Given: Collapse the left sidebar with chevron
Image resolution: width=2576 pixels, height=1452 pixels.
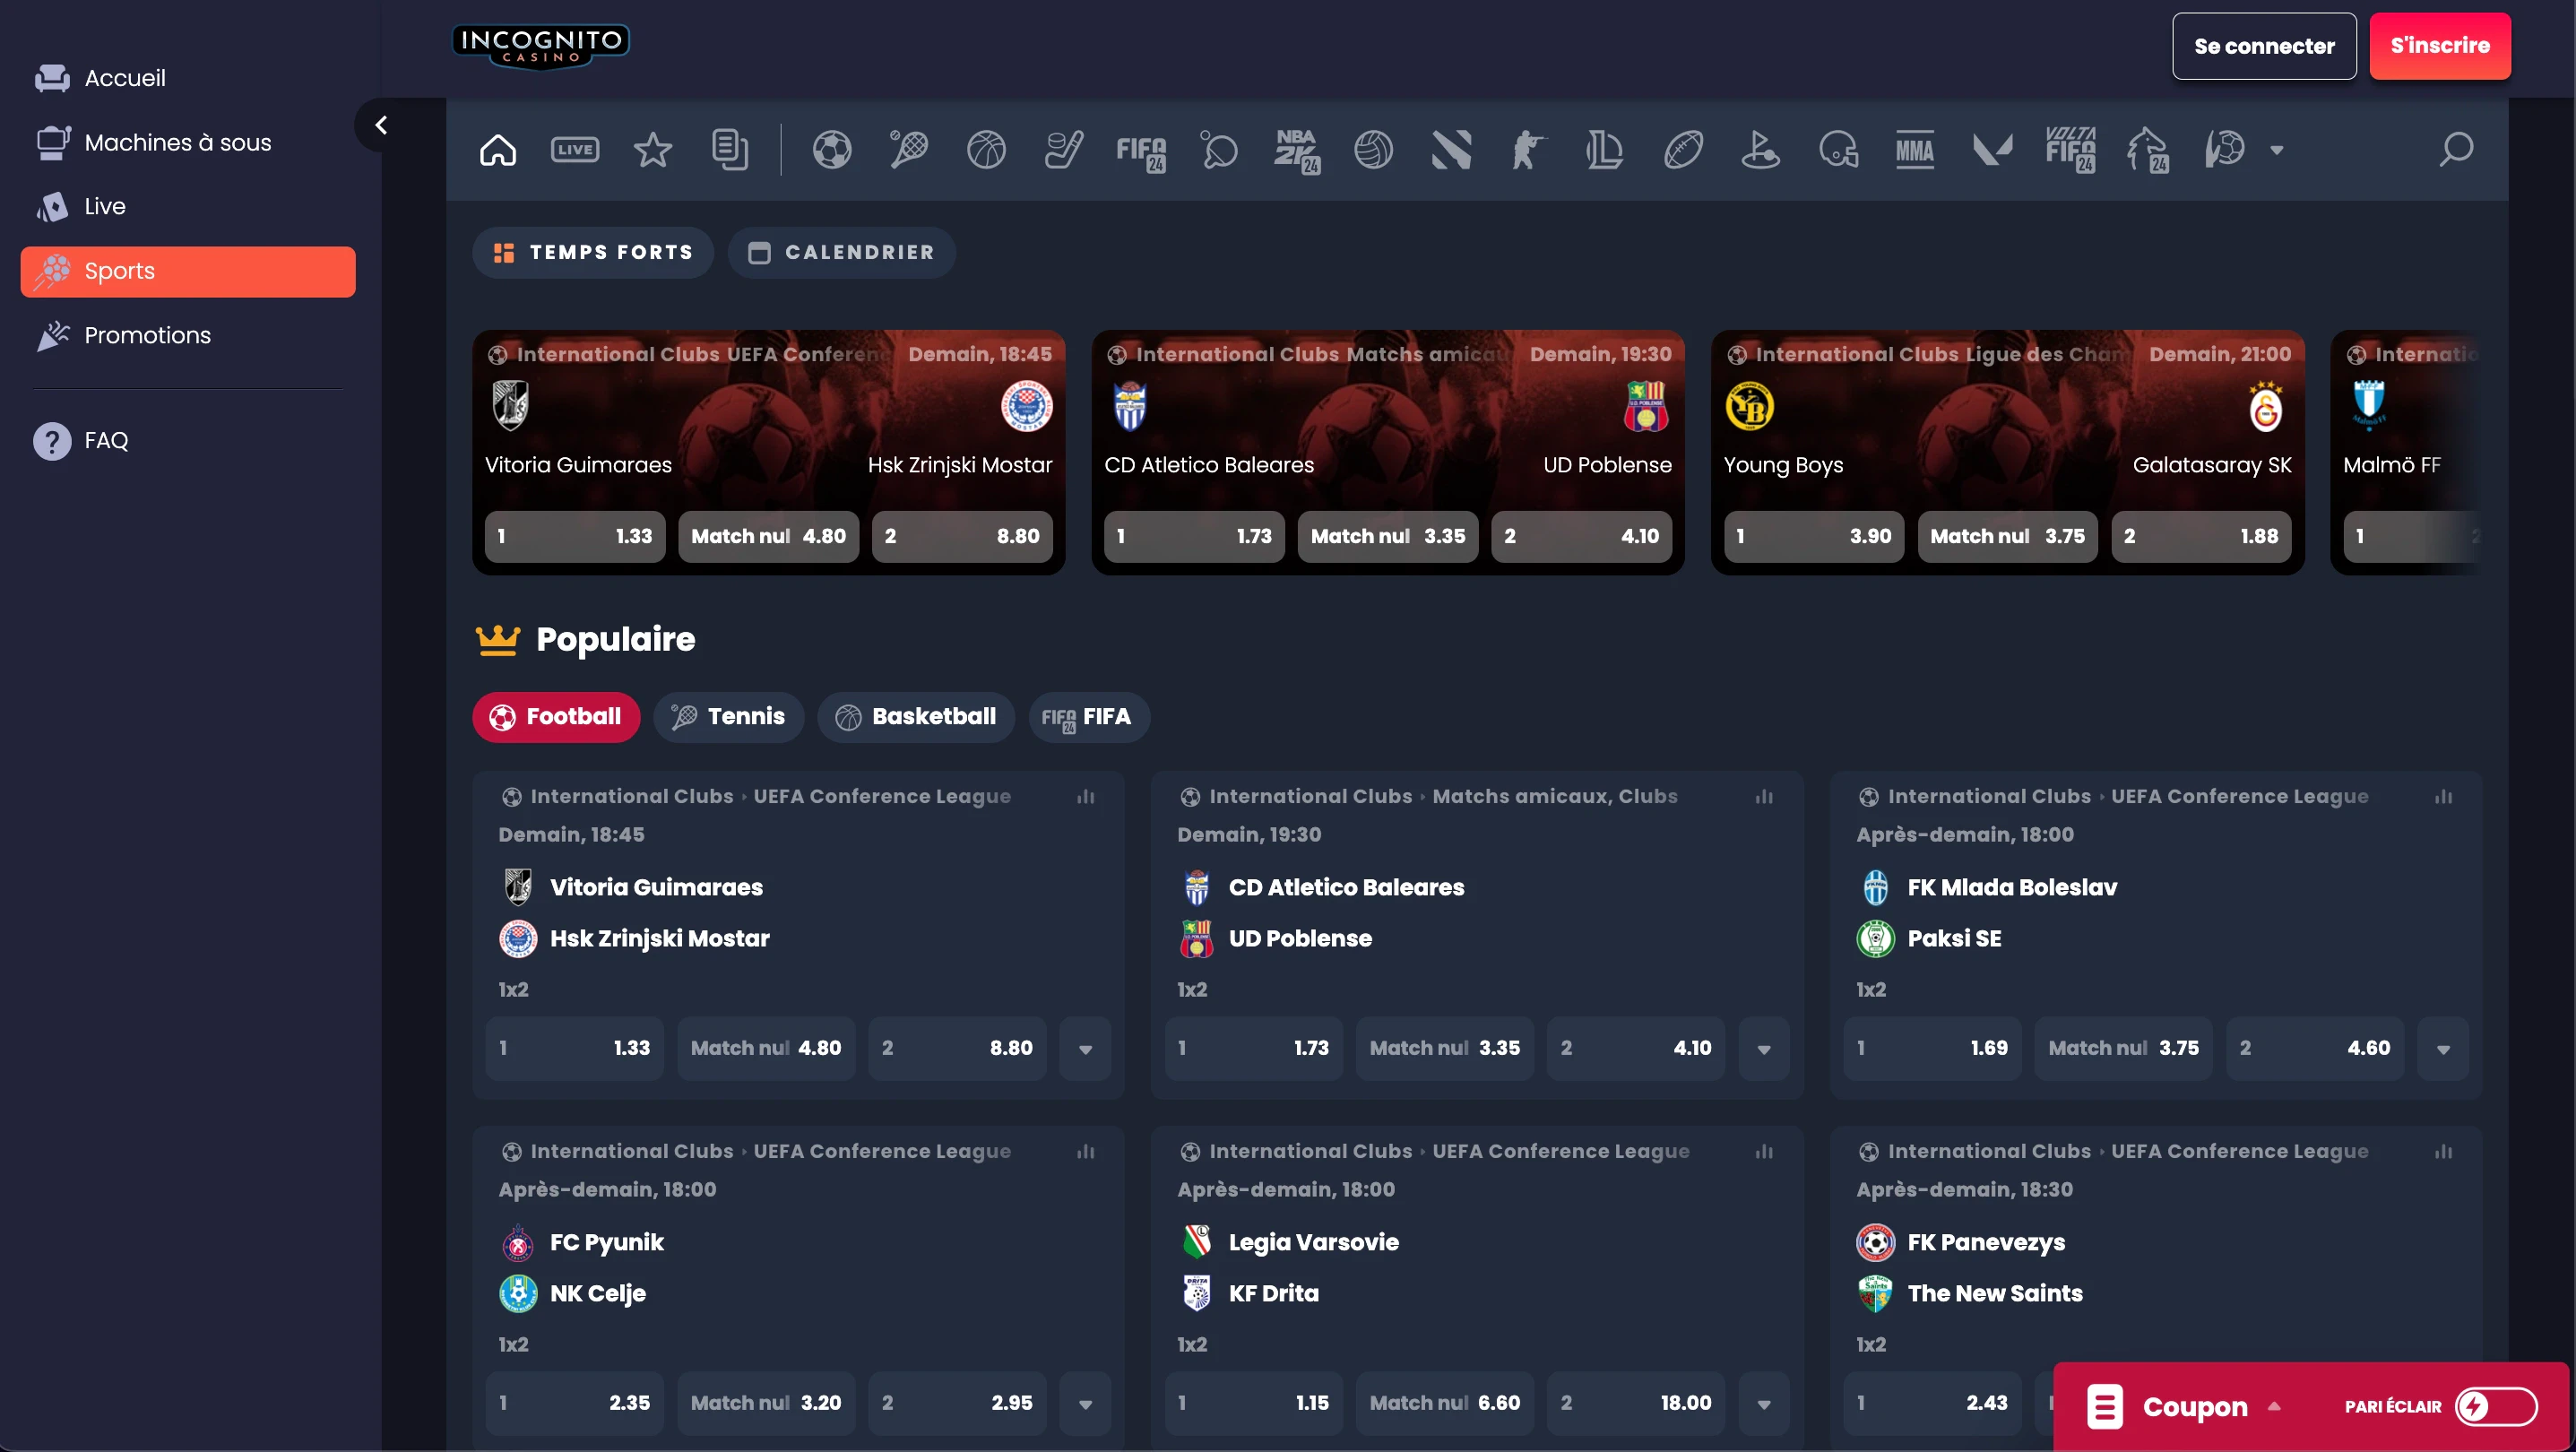Looking at the screenshot, I should tap(380, 125).
